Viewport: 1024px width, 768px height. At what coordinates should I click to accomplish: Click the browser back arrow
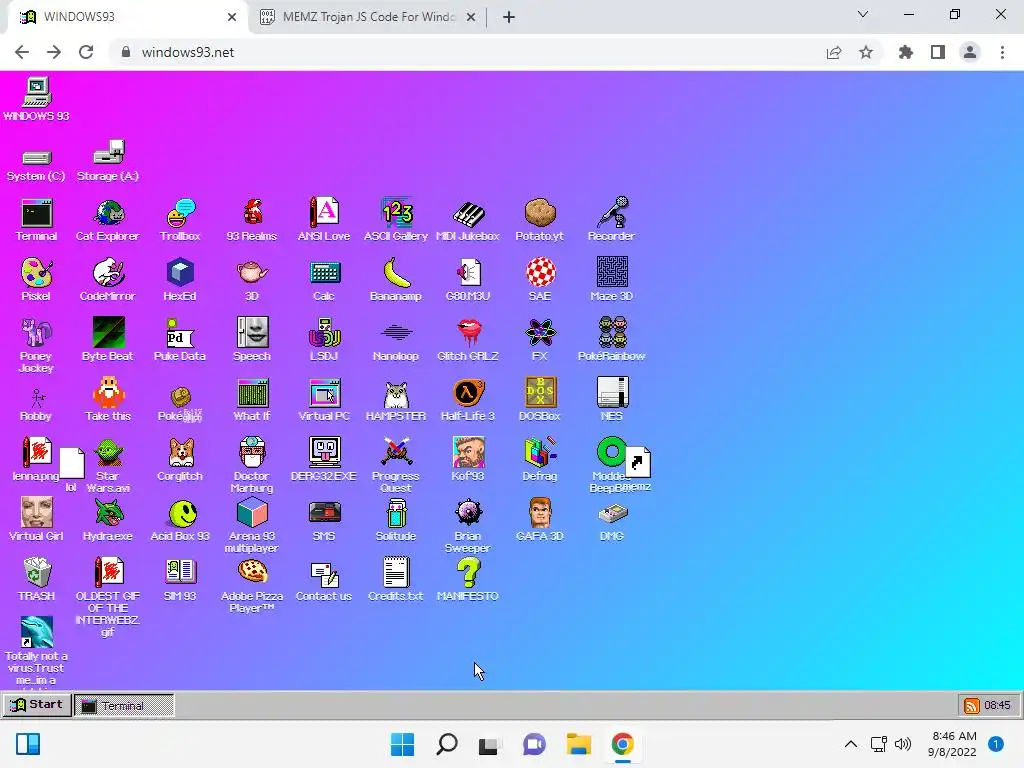[x=22, y=52]
